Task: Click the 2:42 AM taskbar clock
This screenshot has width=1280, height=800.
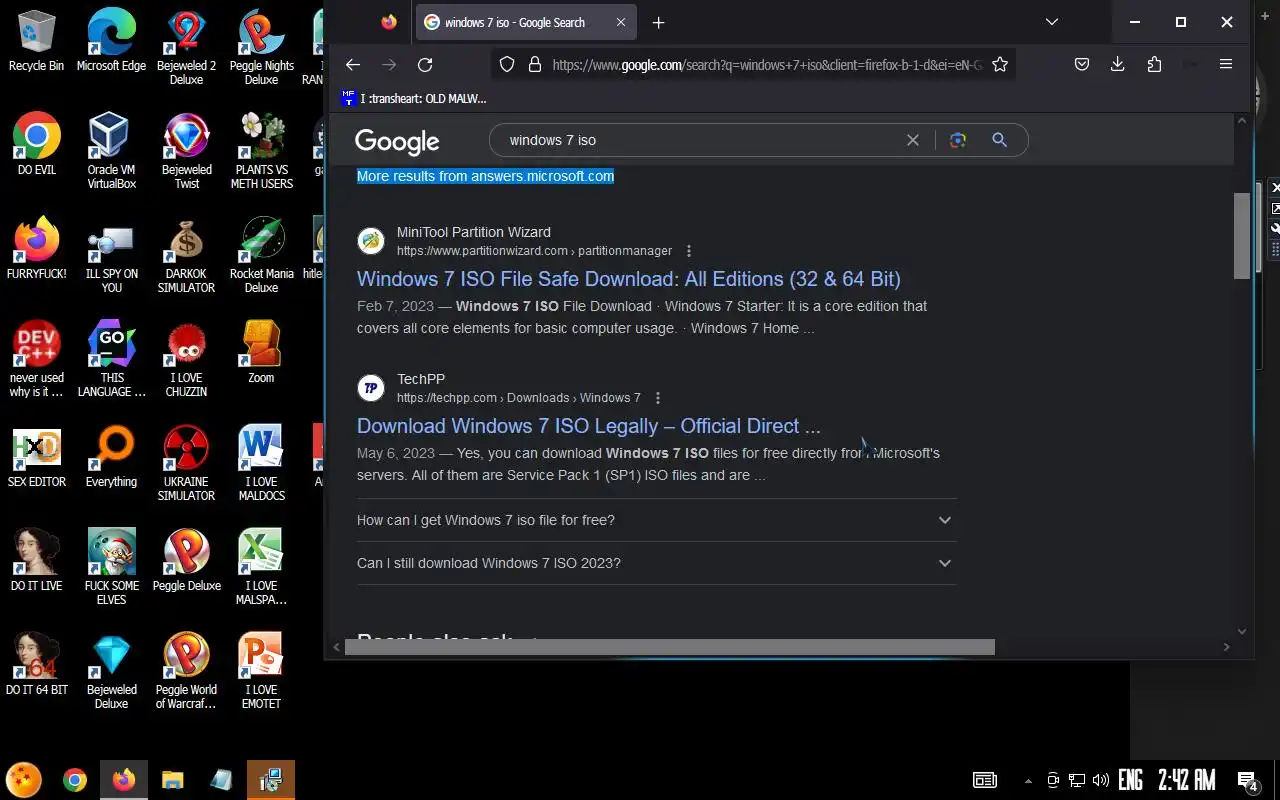Action: (1186, 780)
